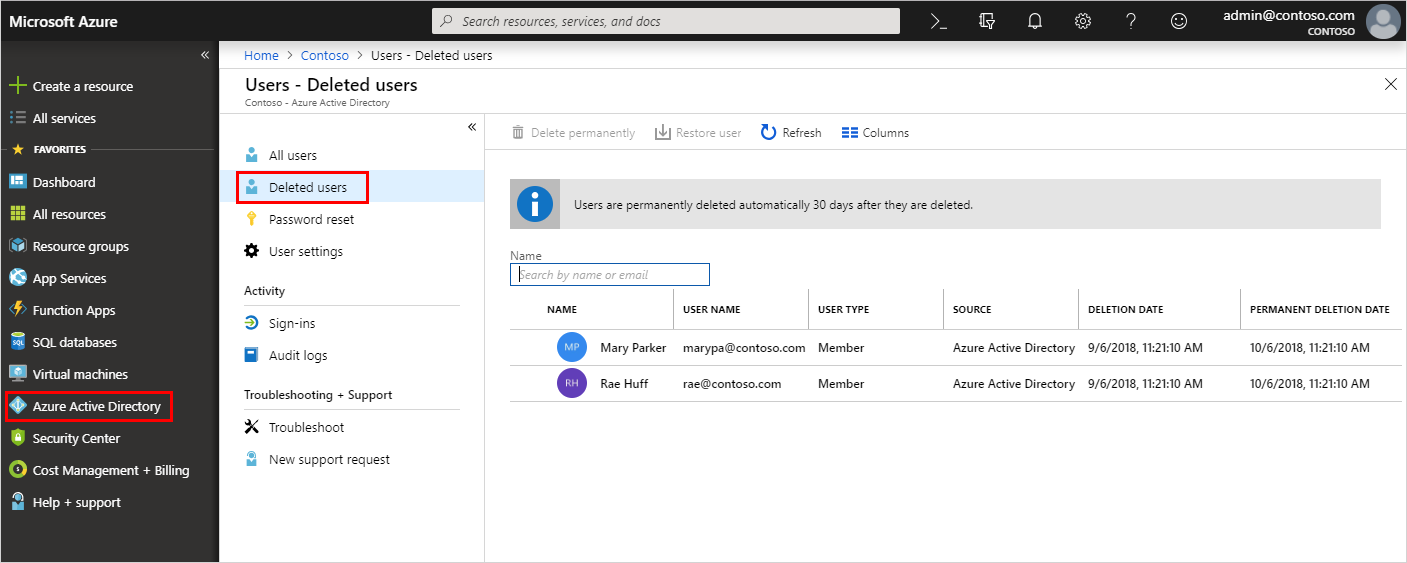Click marypa@contoso.com user name cell
The width and height of the screenshot is (1407, 563).
tap(744, 348)
